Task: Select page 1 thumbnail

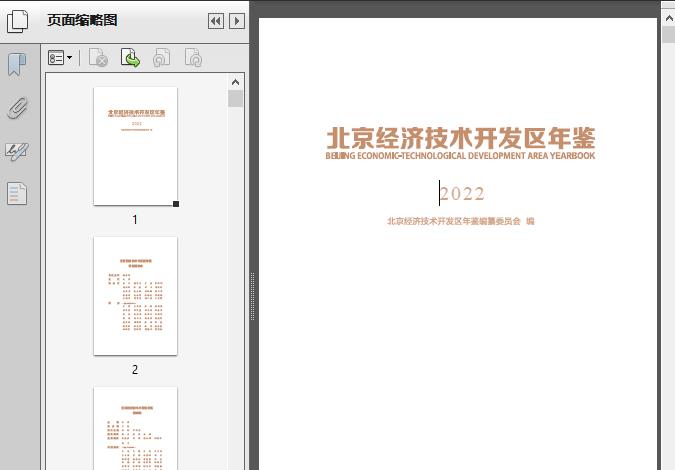Action: 135,146
